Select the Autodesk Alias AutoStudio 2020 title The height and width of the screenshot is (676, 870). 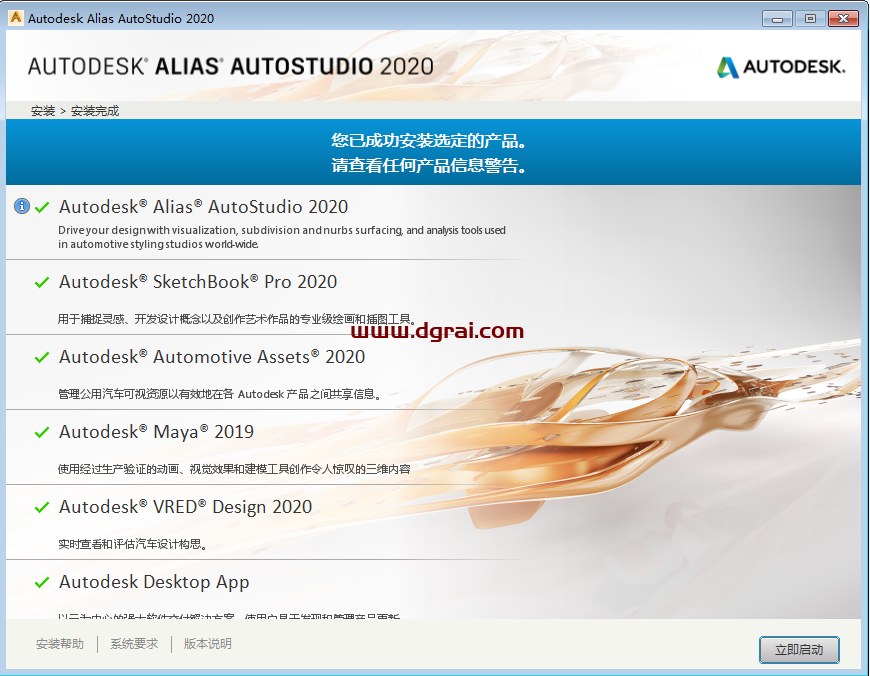(204, 207)
